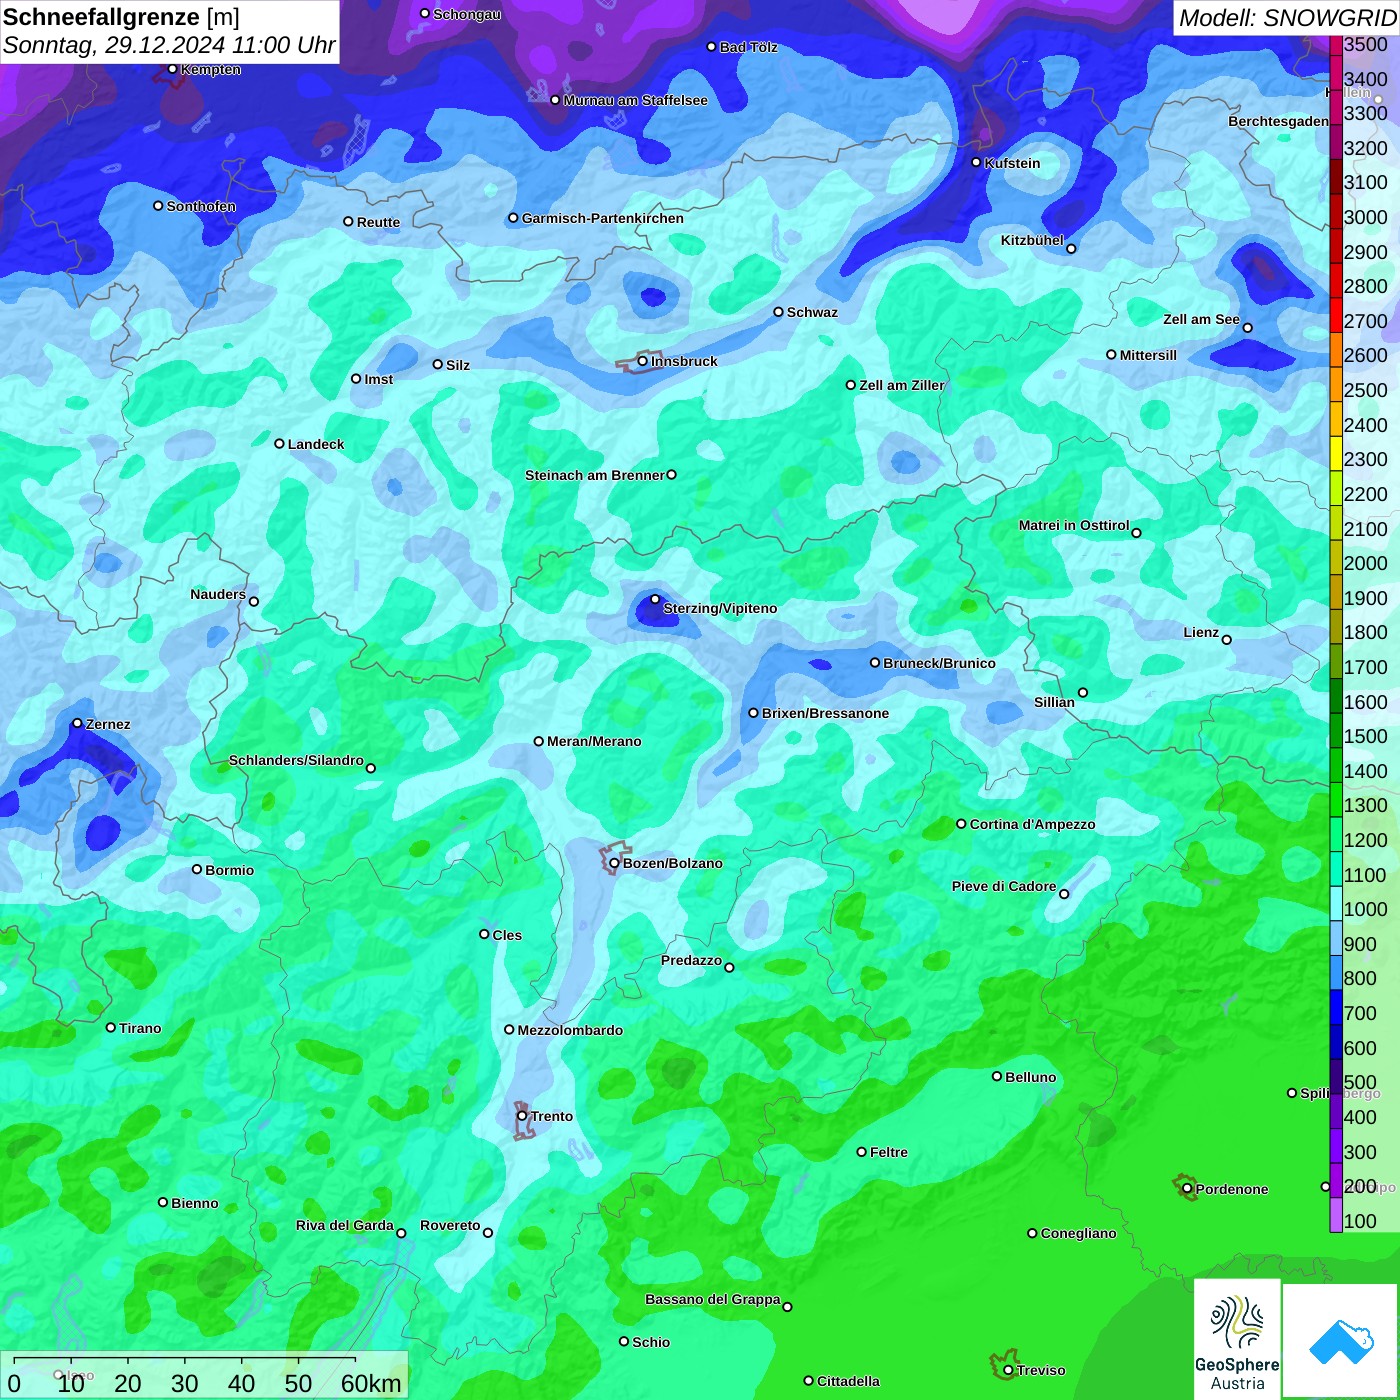Click the Reutte label
Viewport: 1400px width, 1400px height.
tap(378, 222)
